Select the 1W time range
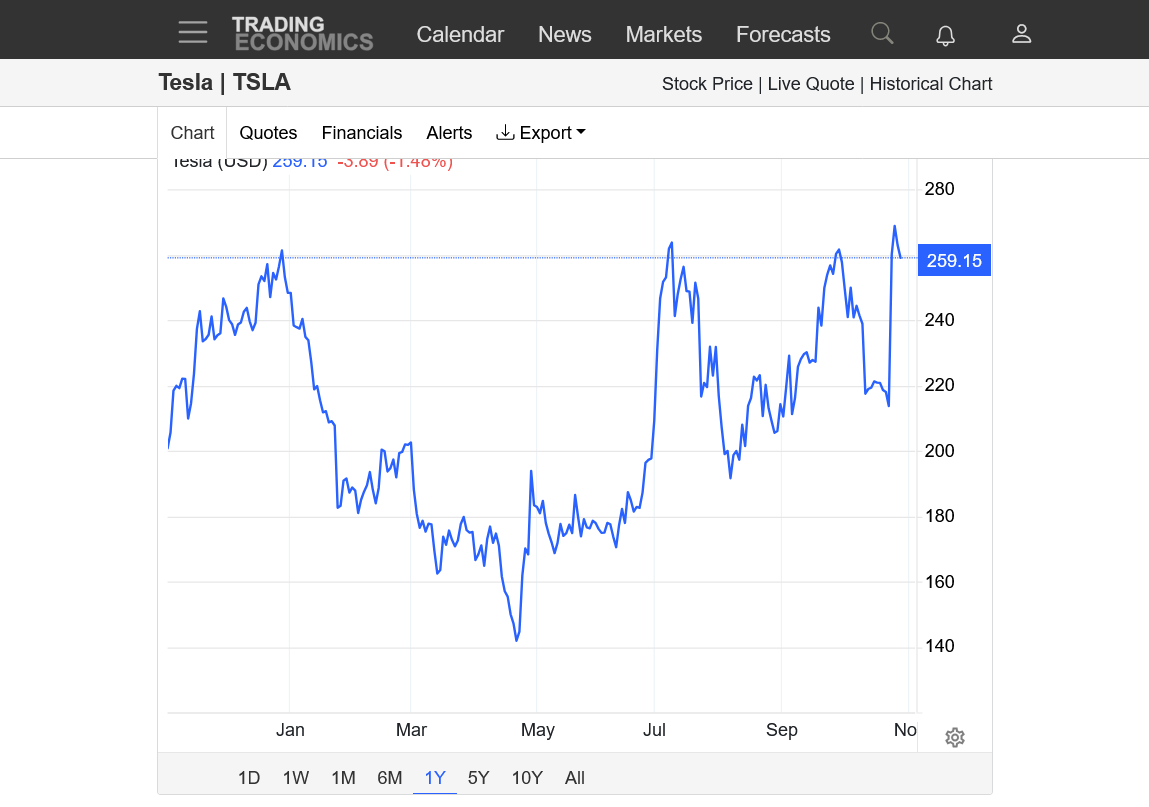 pos(296,778)
